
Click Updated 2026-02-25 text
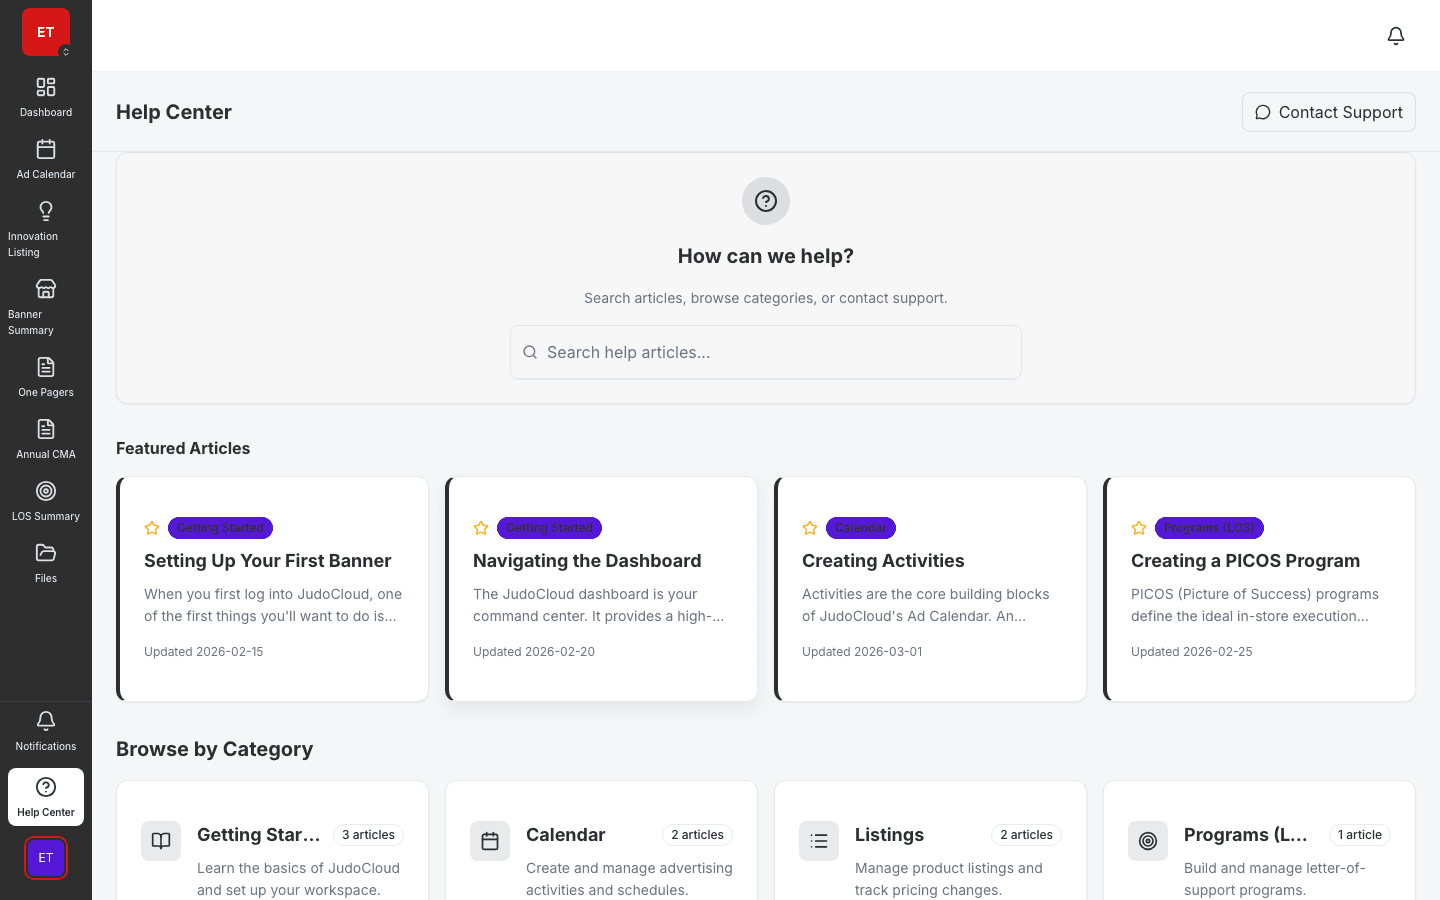point(1191,652)
